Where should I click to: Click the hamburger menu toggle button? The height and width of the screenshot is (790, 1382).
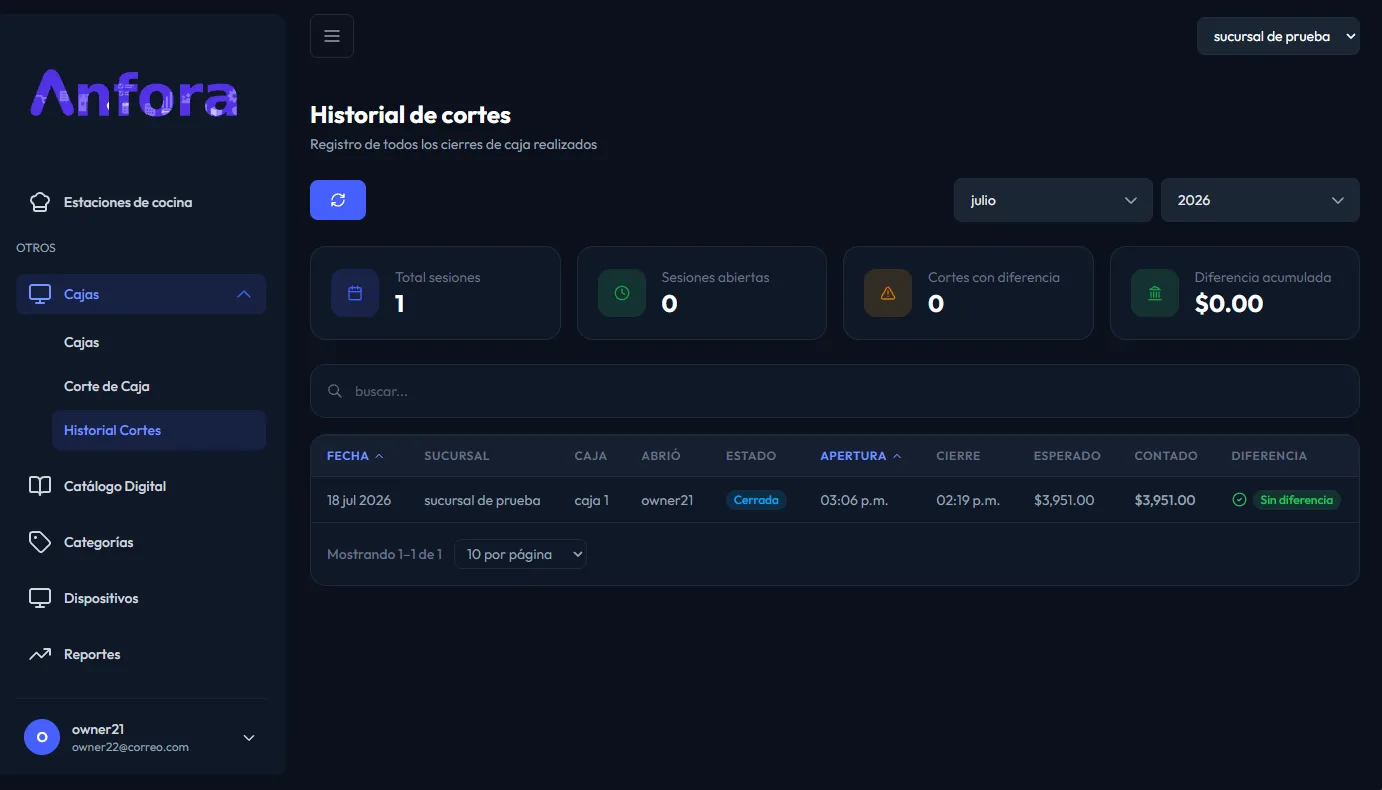[332, 36]
